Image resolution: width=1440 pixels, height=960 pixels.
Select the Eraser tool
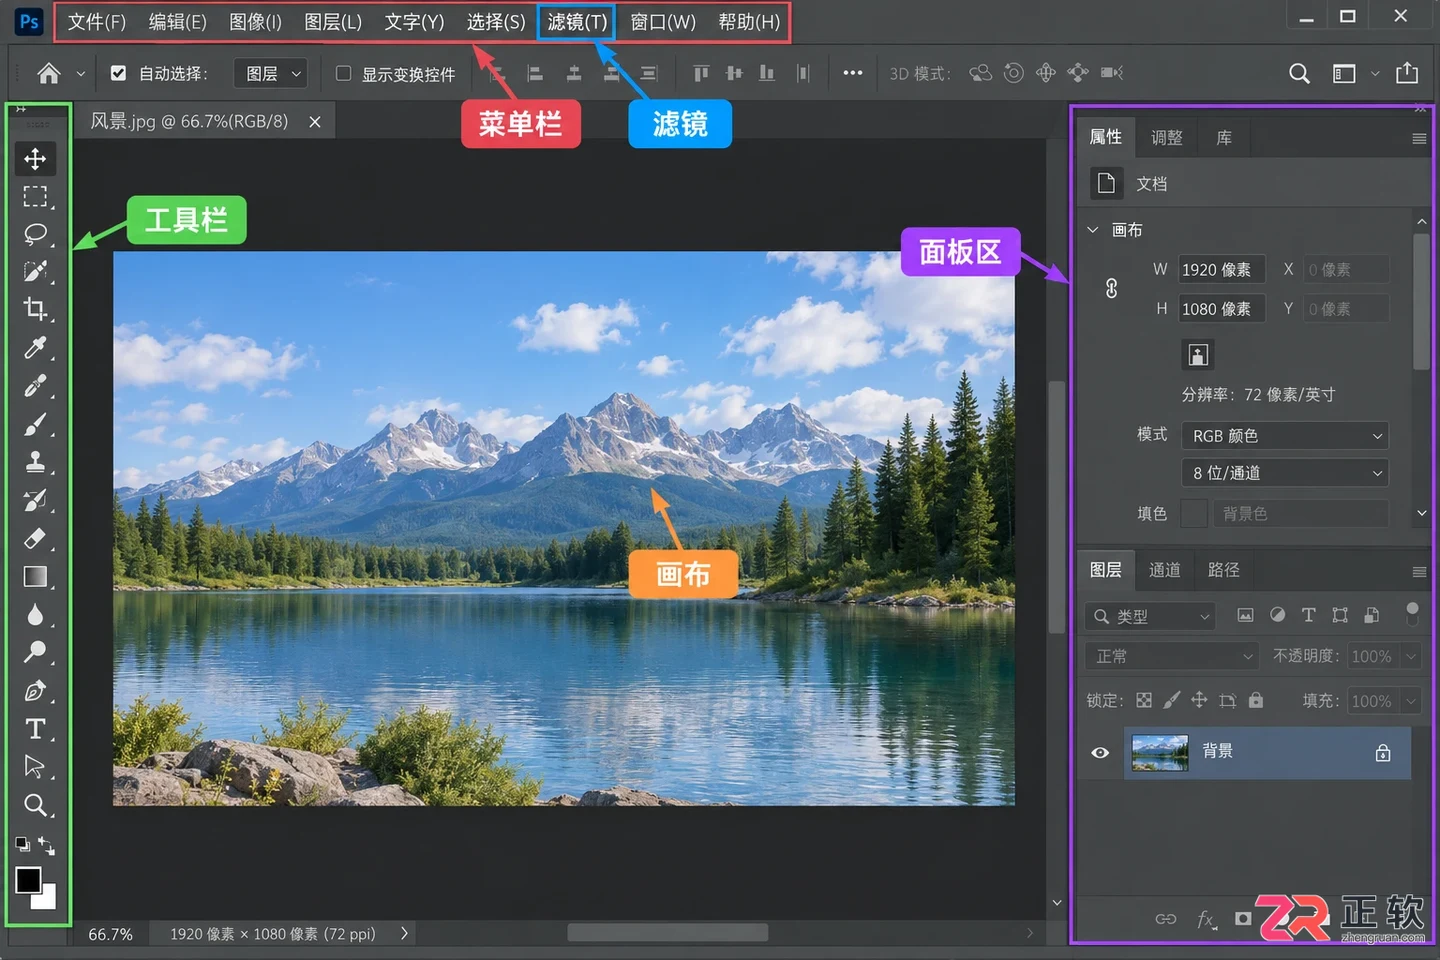click(x=35, y=538)
